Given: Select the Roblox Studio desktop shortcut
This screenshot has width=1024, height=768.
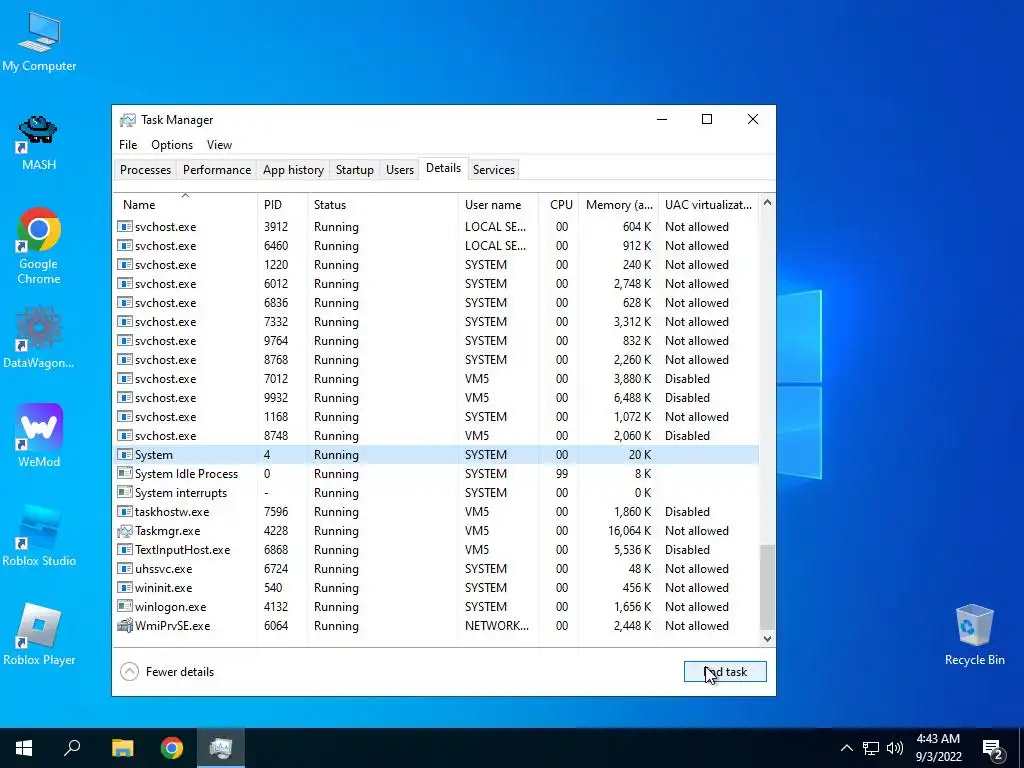Looking at the screenshot, I should (x=39, y=536).
